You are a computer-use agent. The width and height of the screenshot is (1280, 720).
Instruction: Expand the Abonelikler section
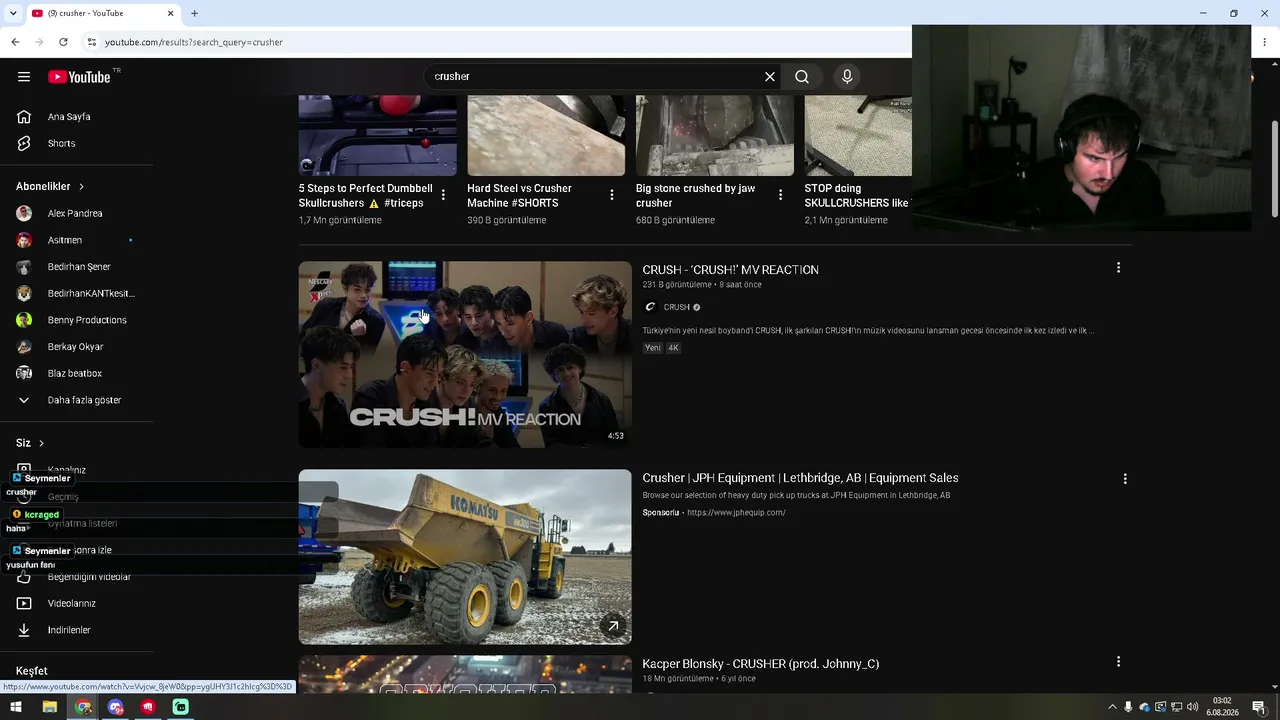click(x=50, y=187)
